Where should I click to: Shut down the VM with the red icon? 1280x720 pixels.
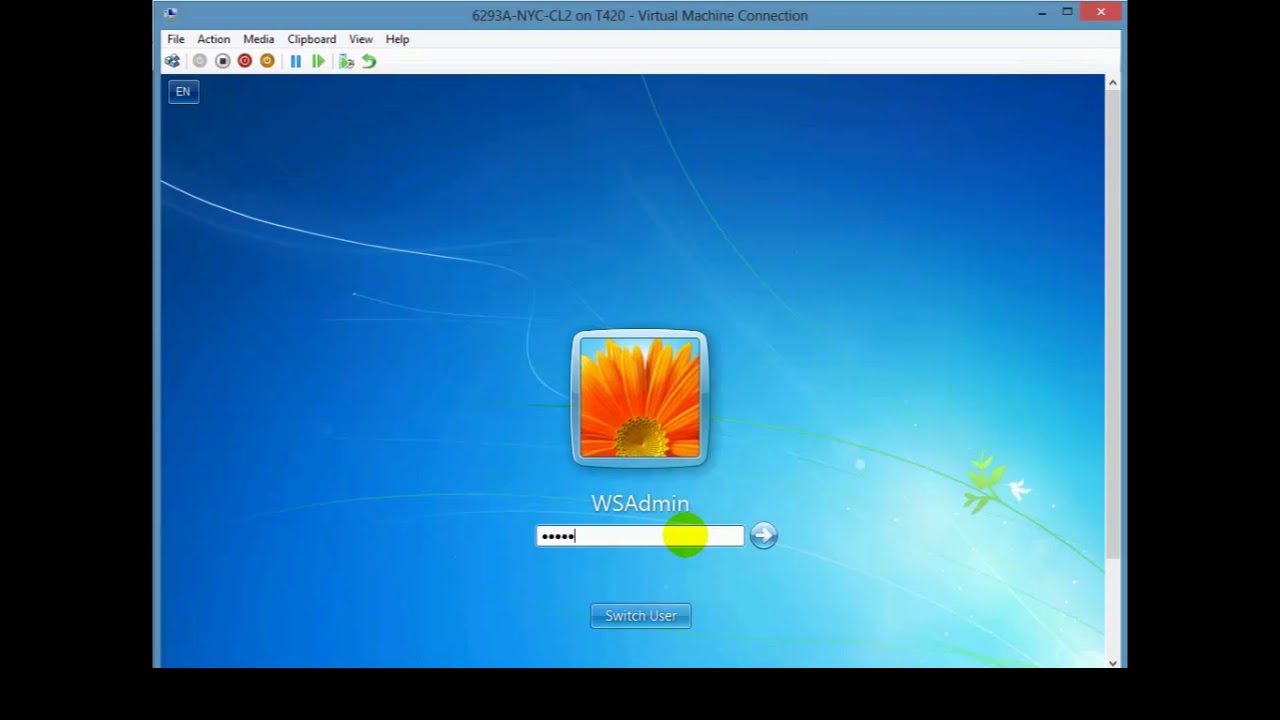click(244, 61)
